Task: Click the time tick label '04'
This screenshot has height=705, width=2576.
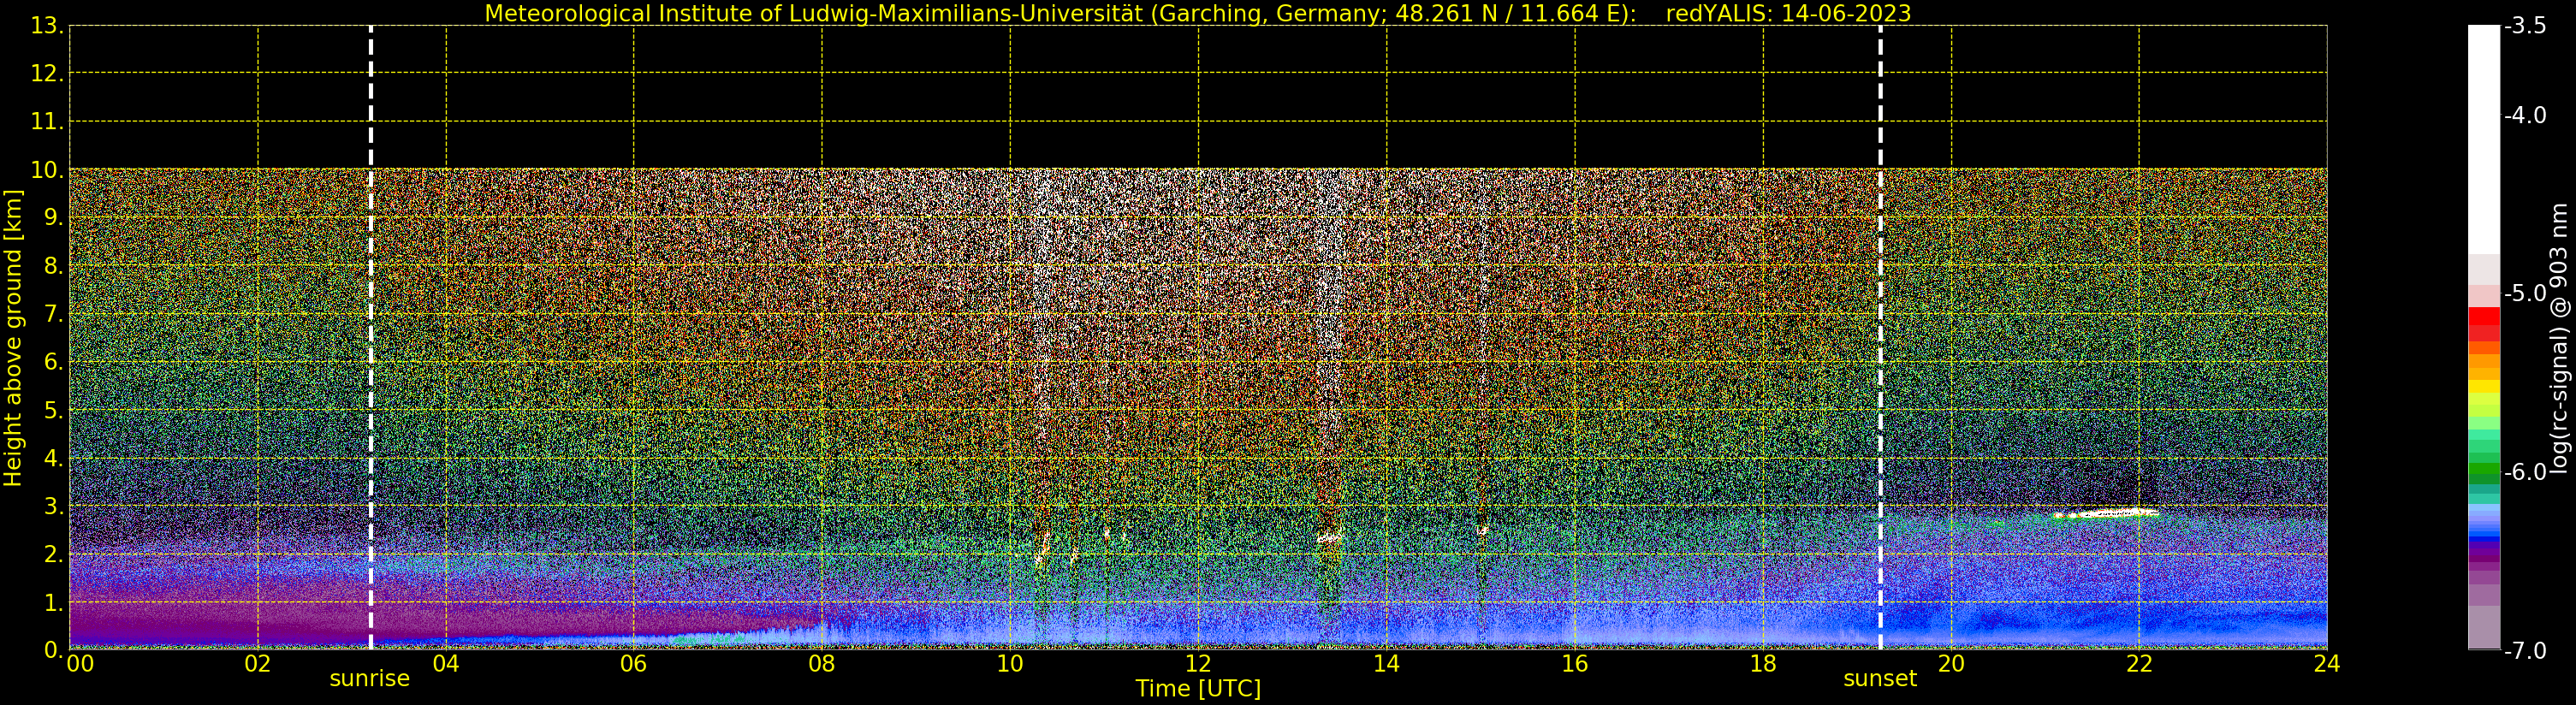Action: pyautogui.click(x=446, y=664)
